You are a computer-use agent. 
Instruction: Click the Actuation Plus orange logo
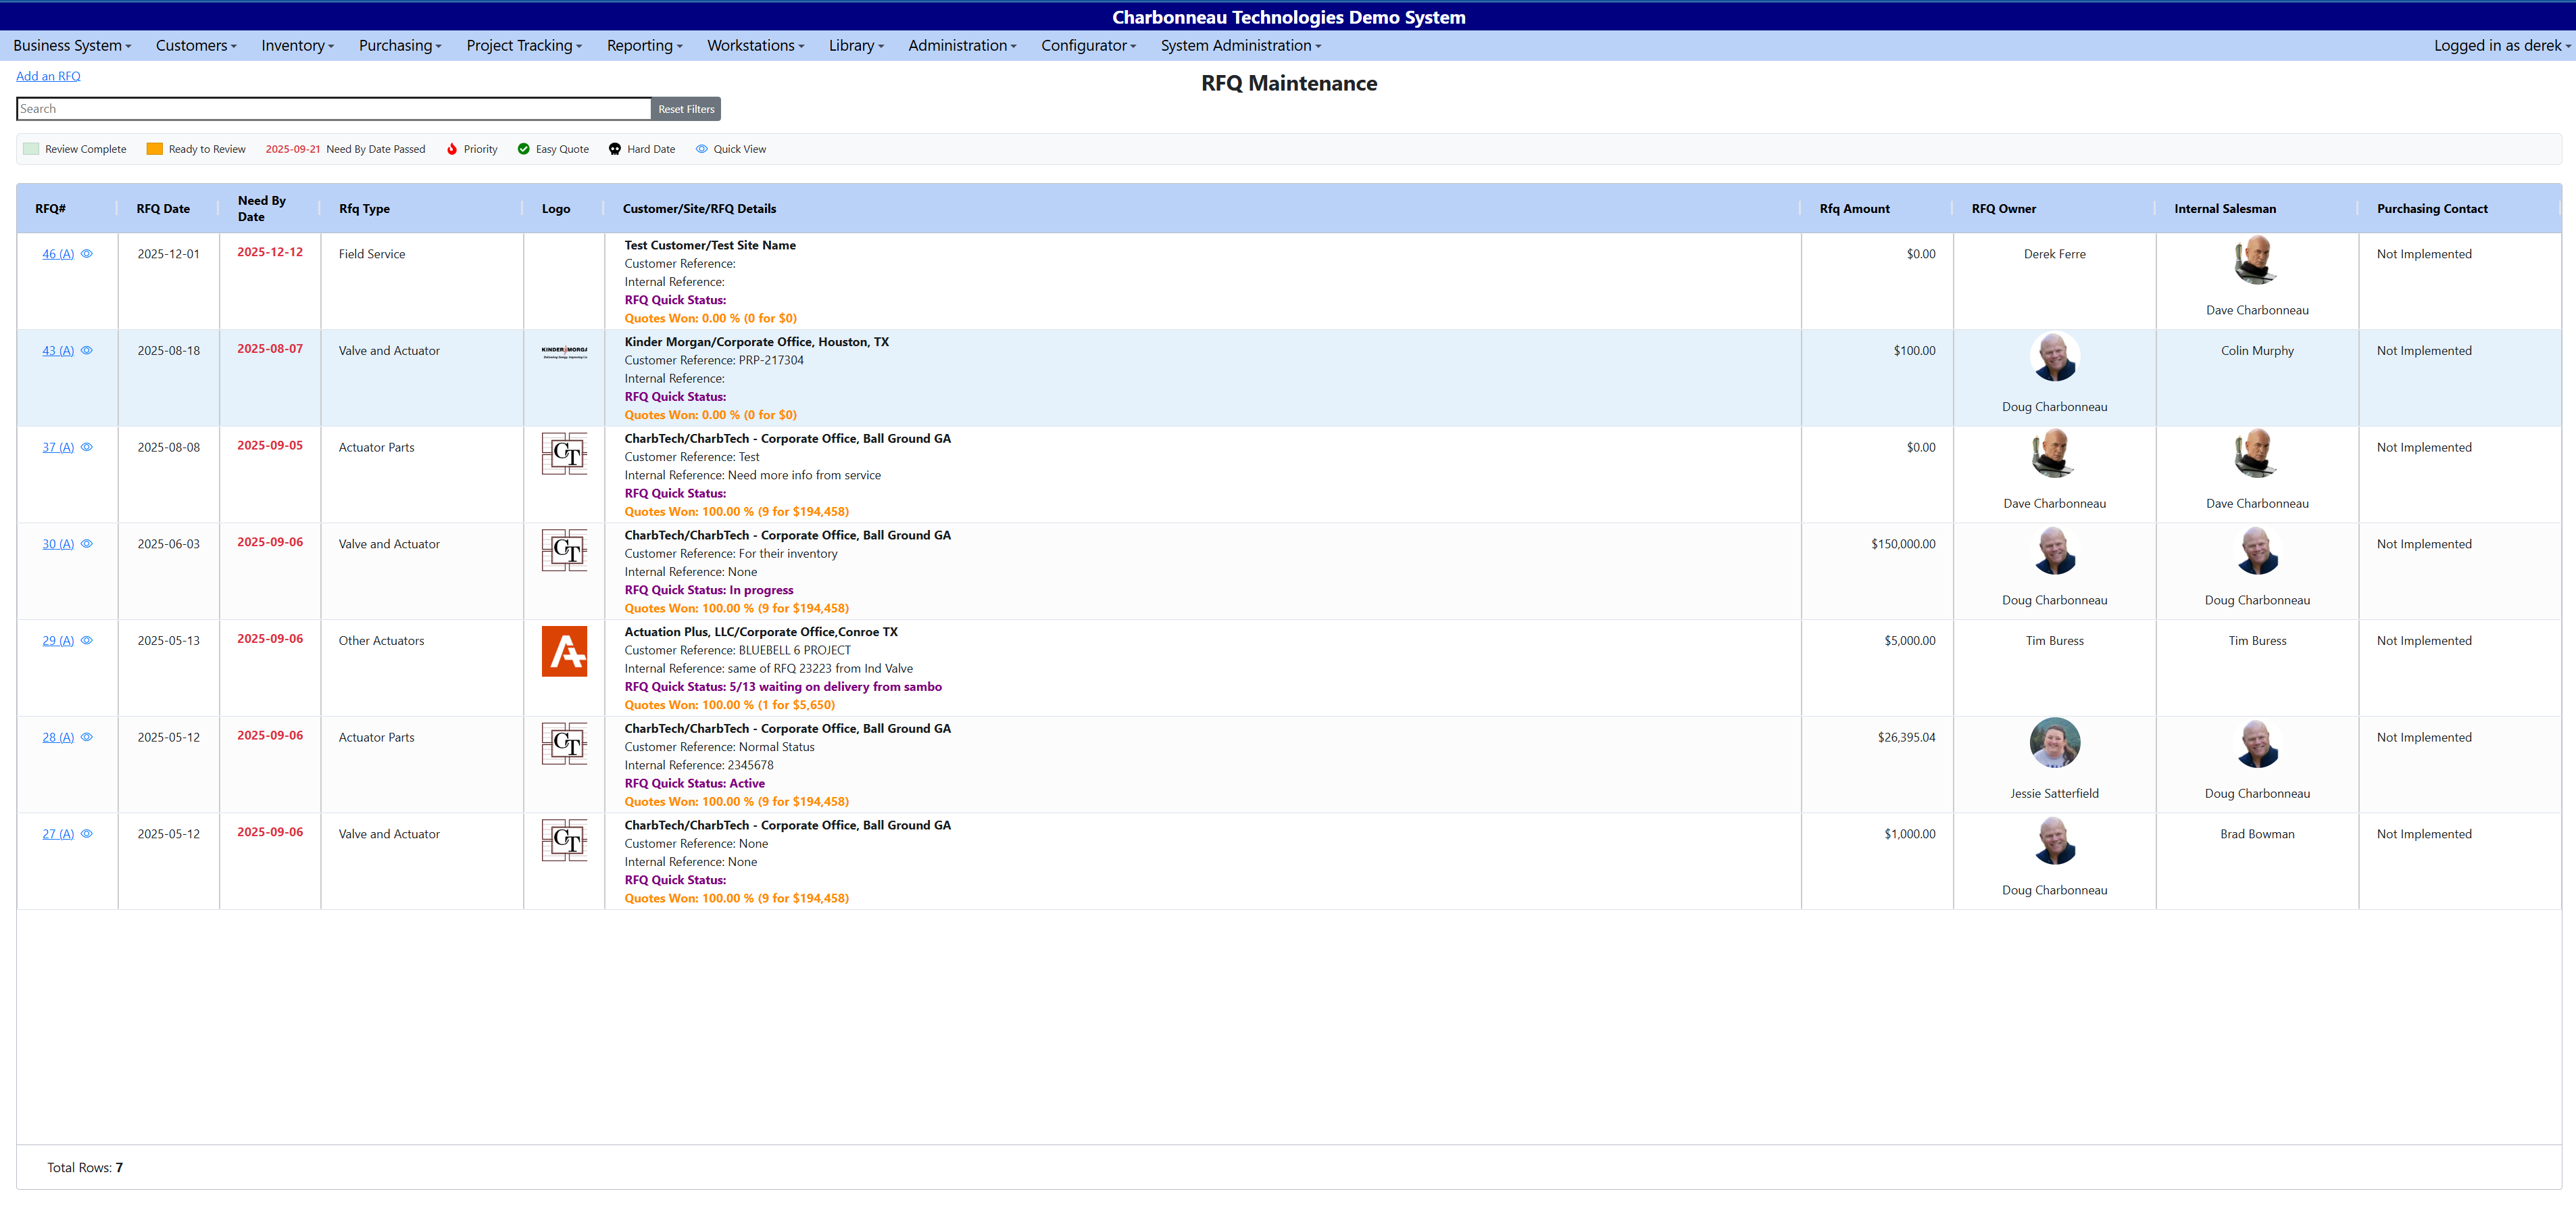click(565, 651)
